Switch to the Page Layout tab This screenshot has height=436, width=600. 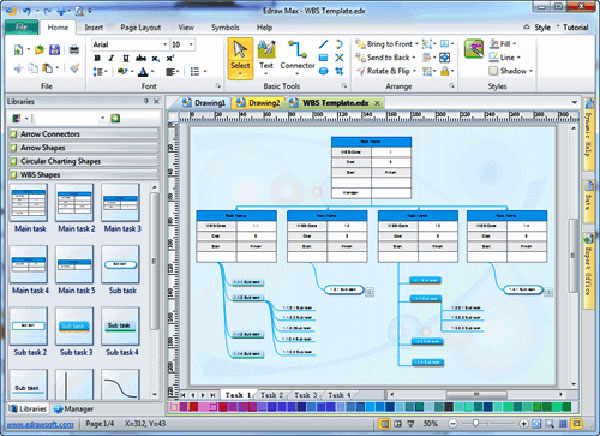pos(141,27)
